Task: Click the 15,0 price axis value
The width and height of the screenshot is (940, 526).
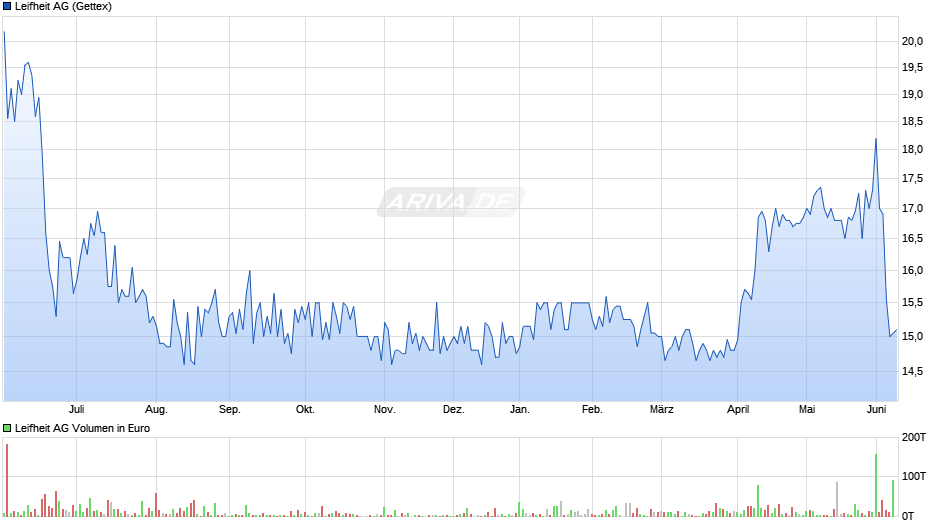Action: click(x=912, y=336)
